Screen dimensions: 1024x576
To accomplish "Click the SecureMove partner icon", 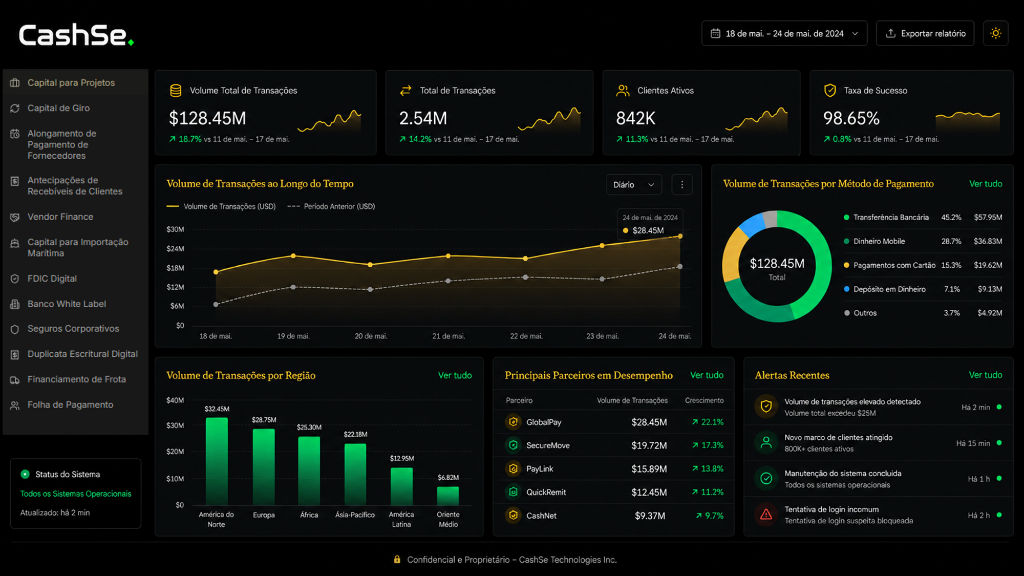I will point(513,445).
